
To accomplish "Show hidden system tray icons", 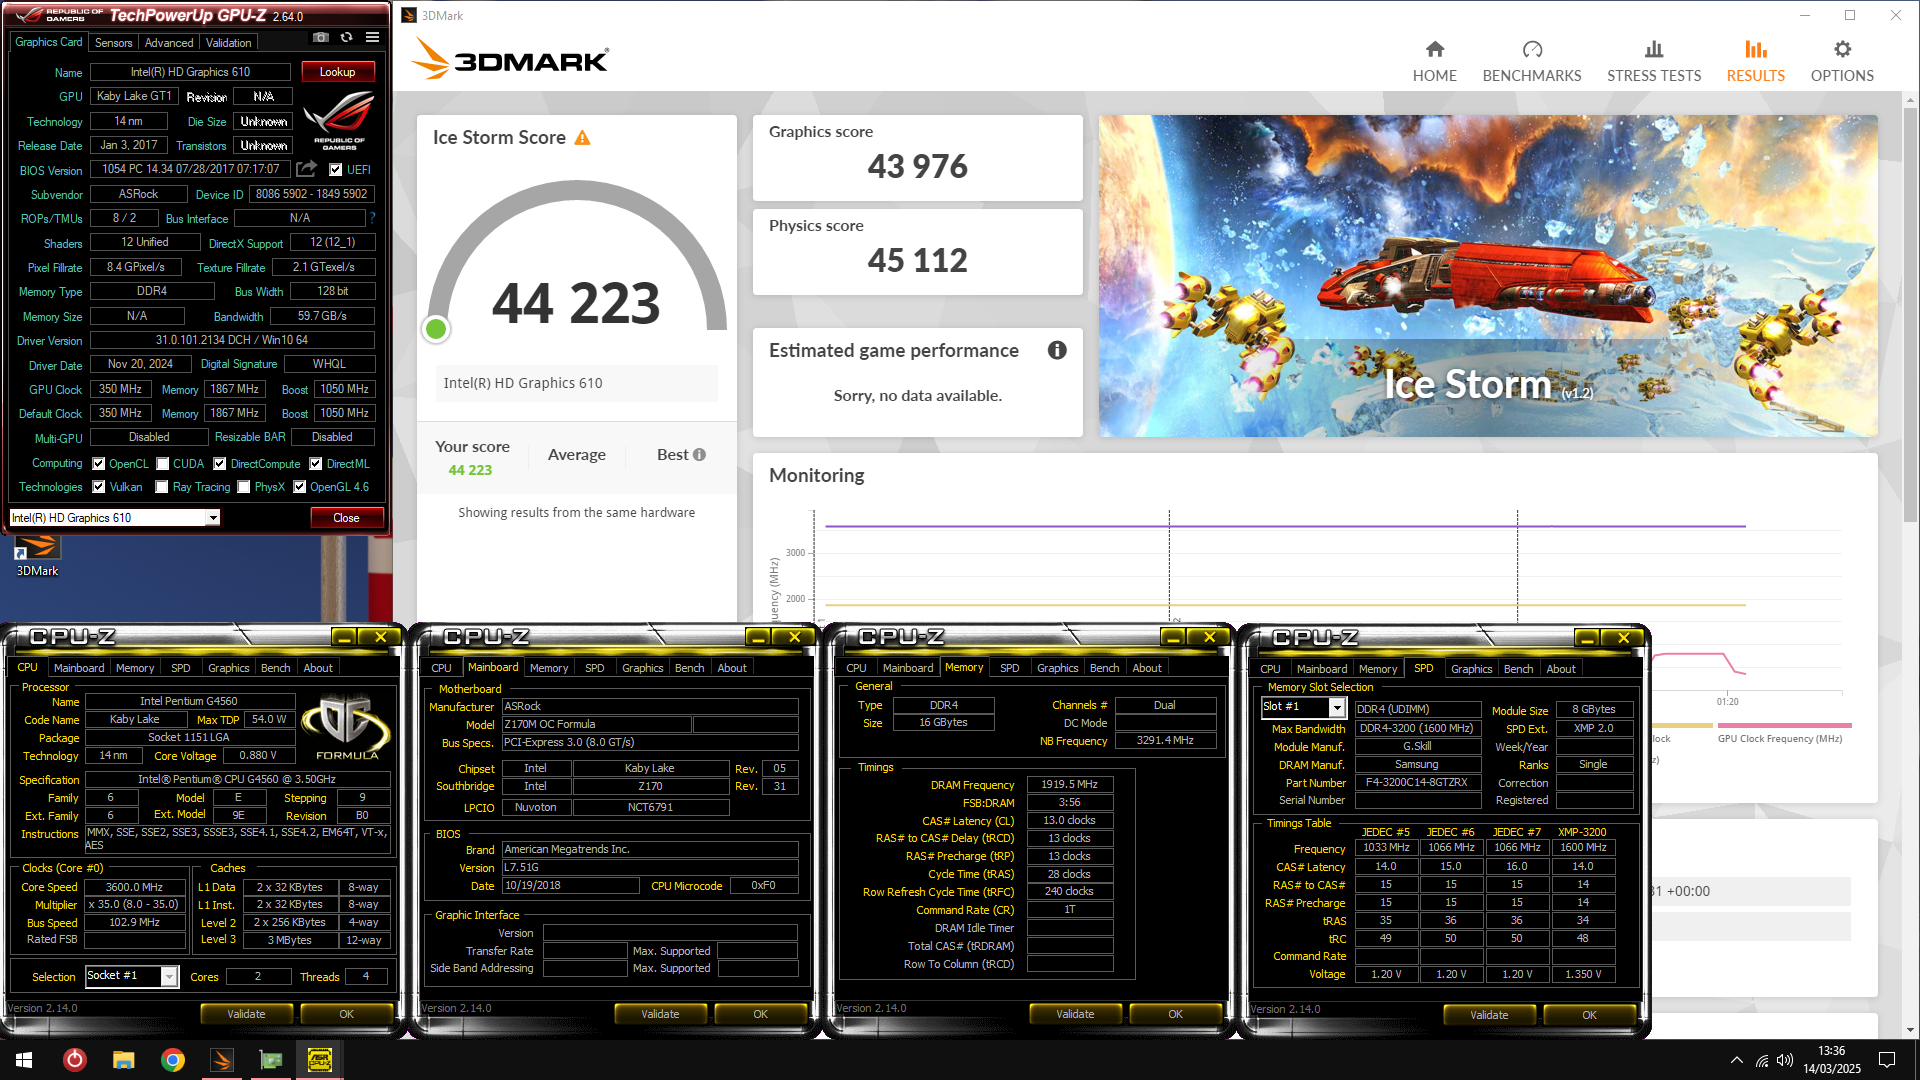I will coord(1736,1060).
